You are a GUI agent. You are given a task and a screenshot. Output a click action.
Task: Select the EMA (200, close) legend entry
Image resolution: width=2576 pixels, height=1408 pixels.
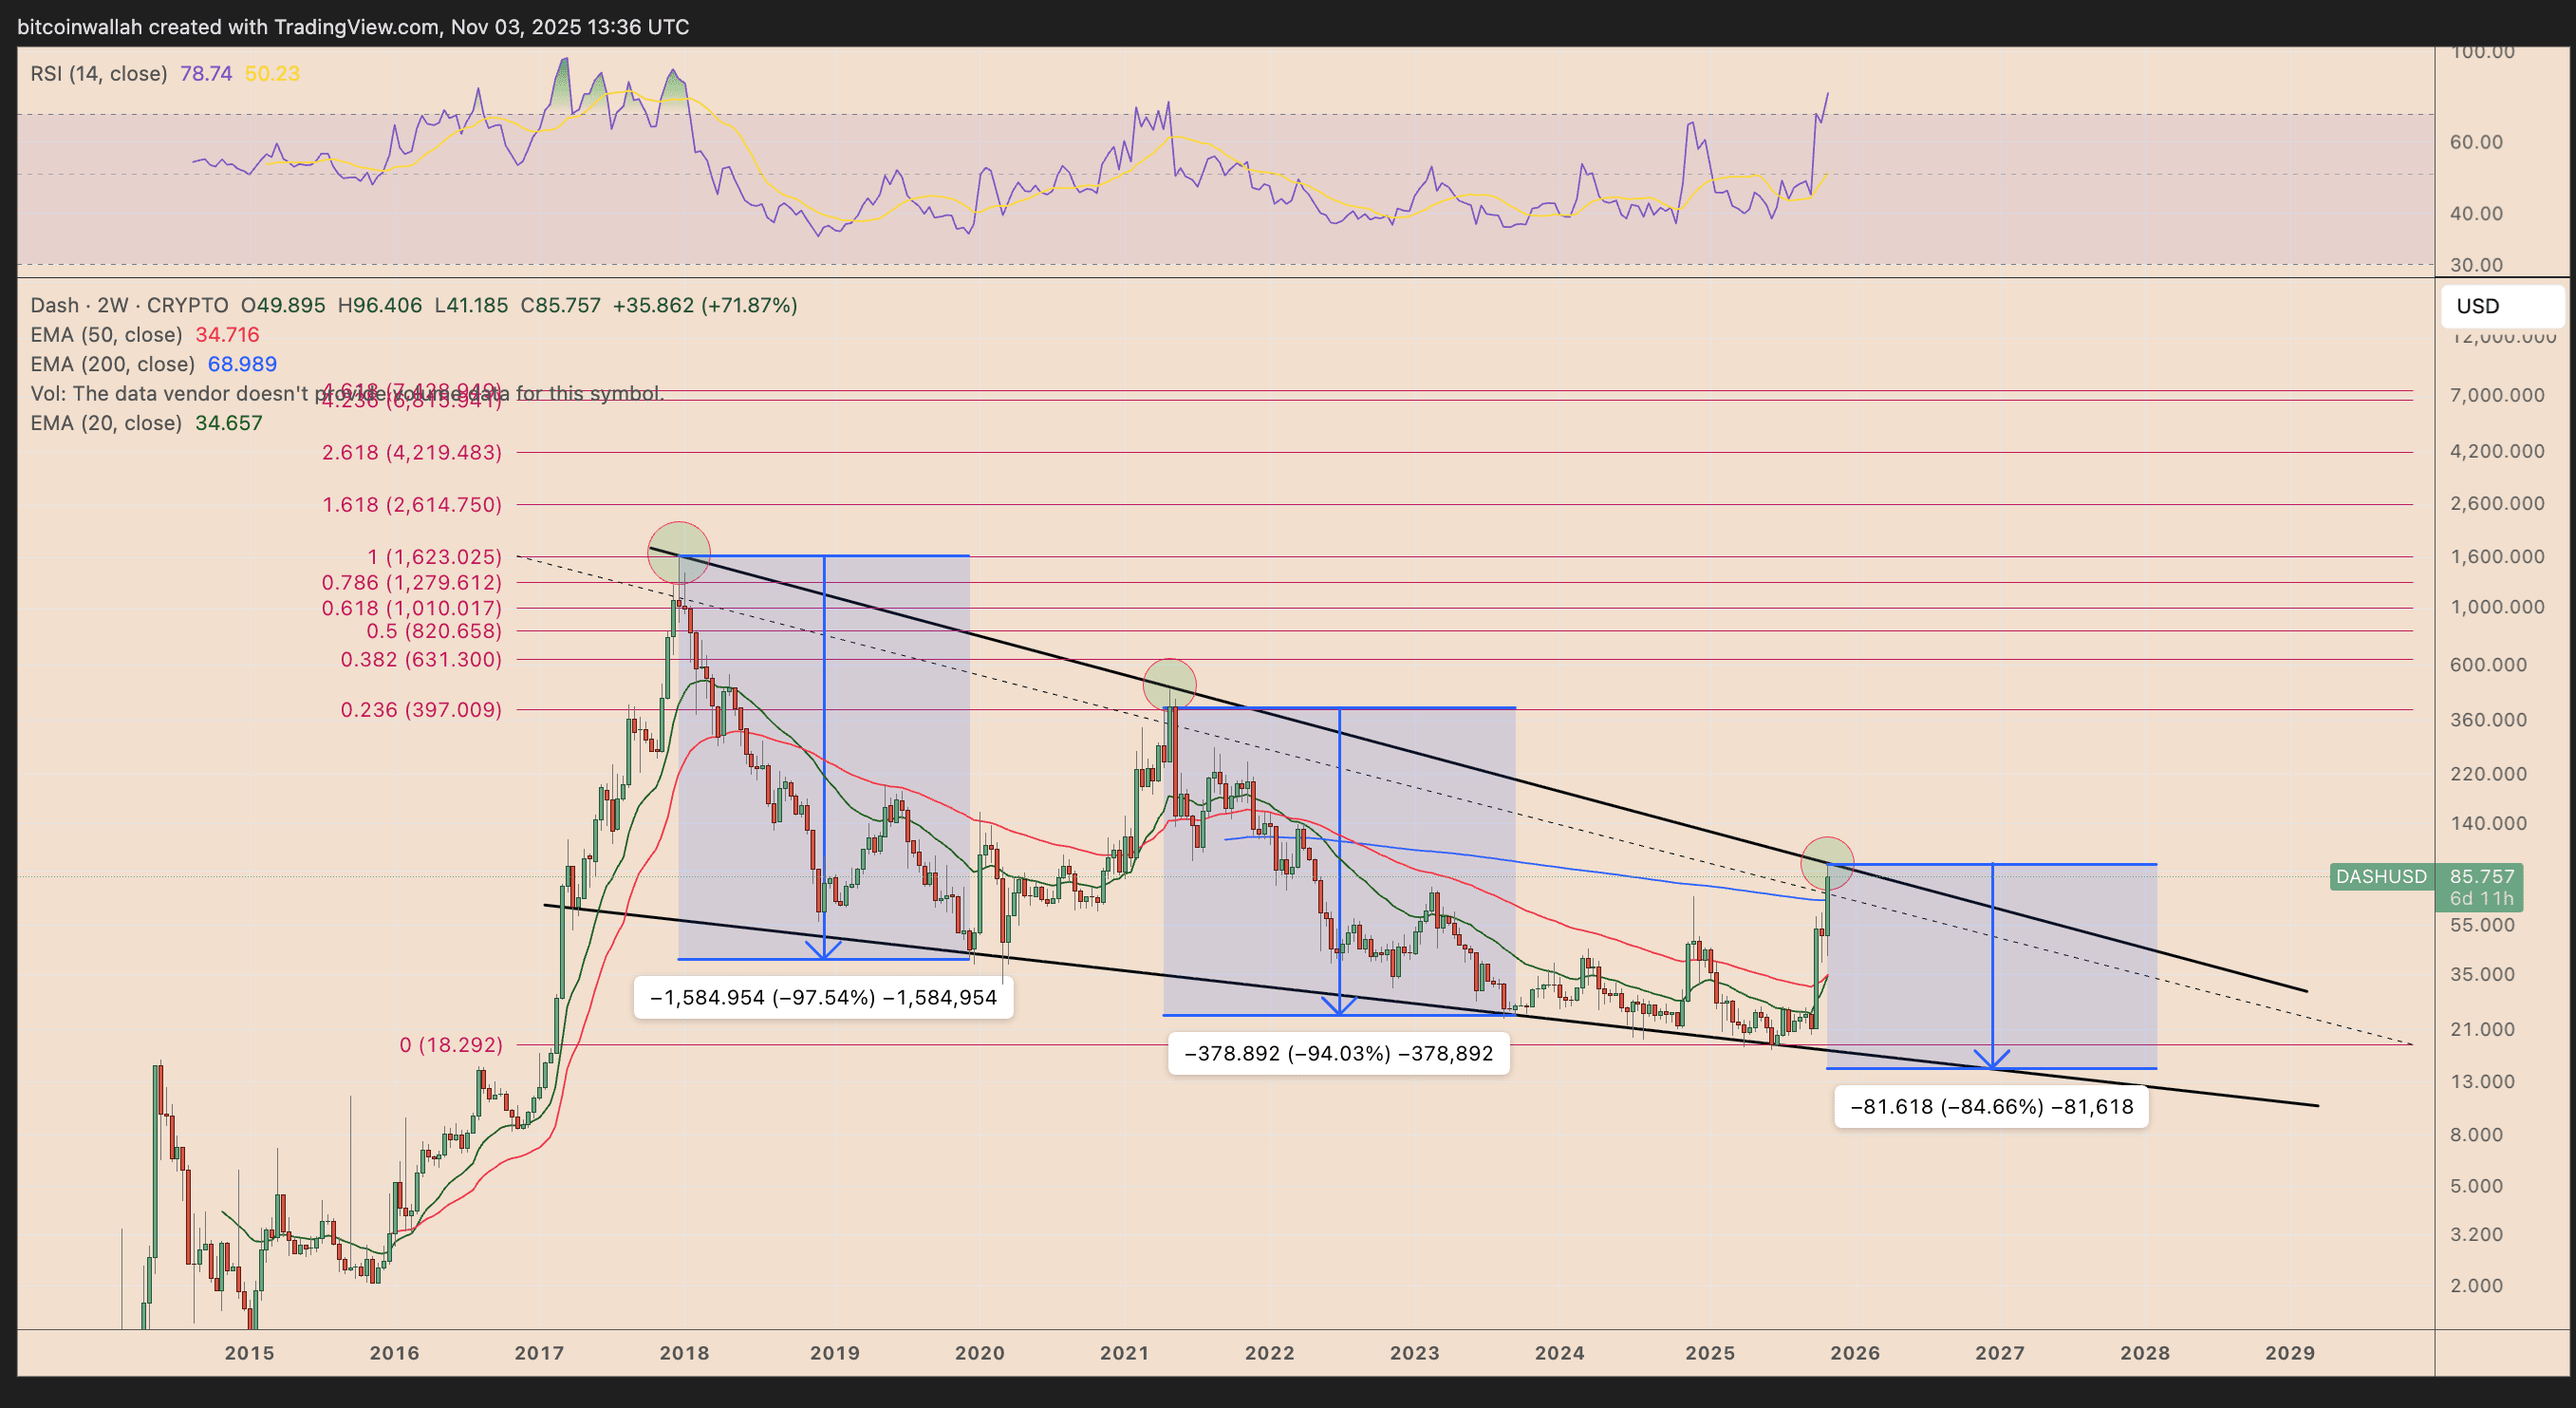click(112, 364)
